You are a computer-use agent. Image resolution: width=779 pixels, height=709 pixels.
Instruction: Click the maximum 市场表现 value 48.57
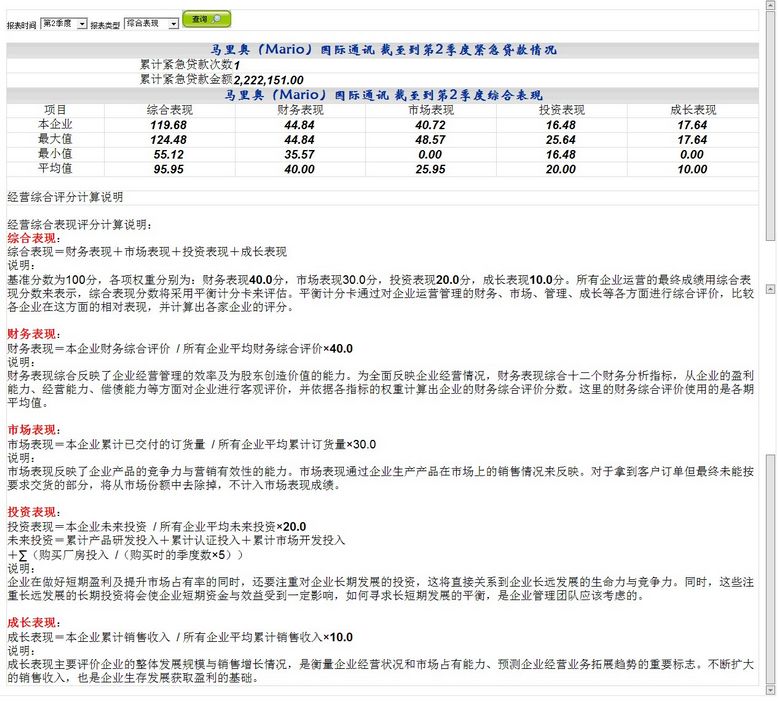[x=430, y=140]
